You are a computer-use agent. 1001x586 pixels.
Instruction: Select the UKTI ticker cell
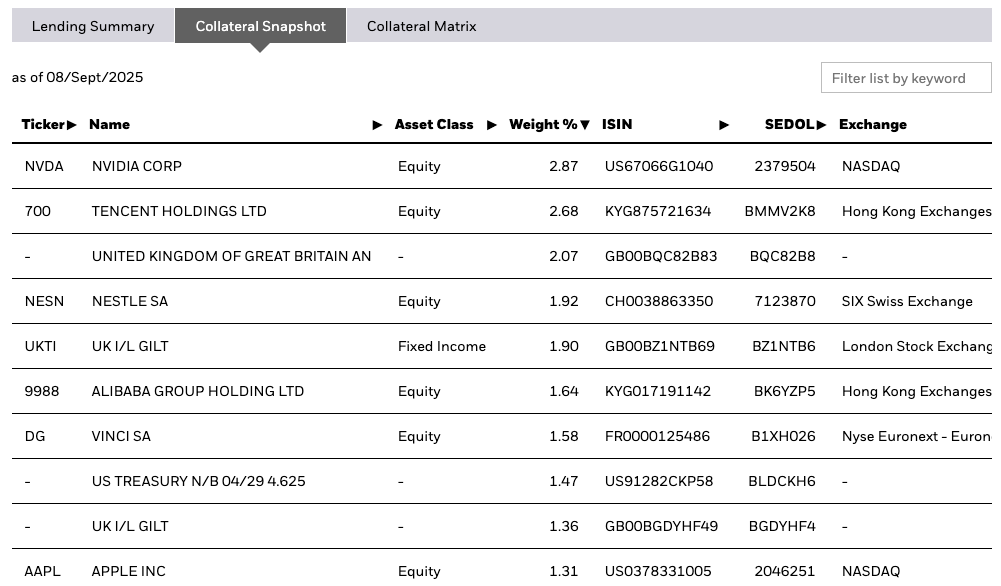click(x=40, y=346)
